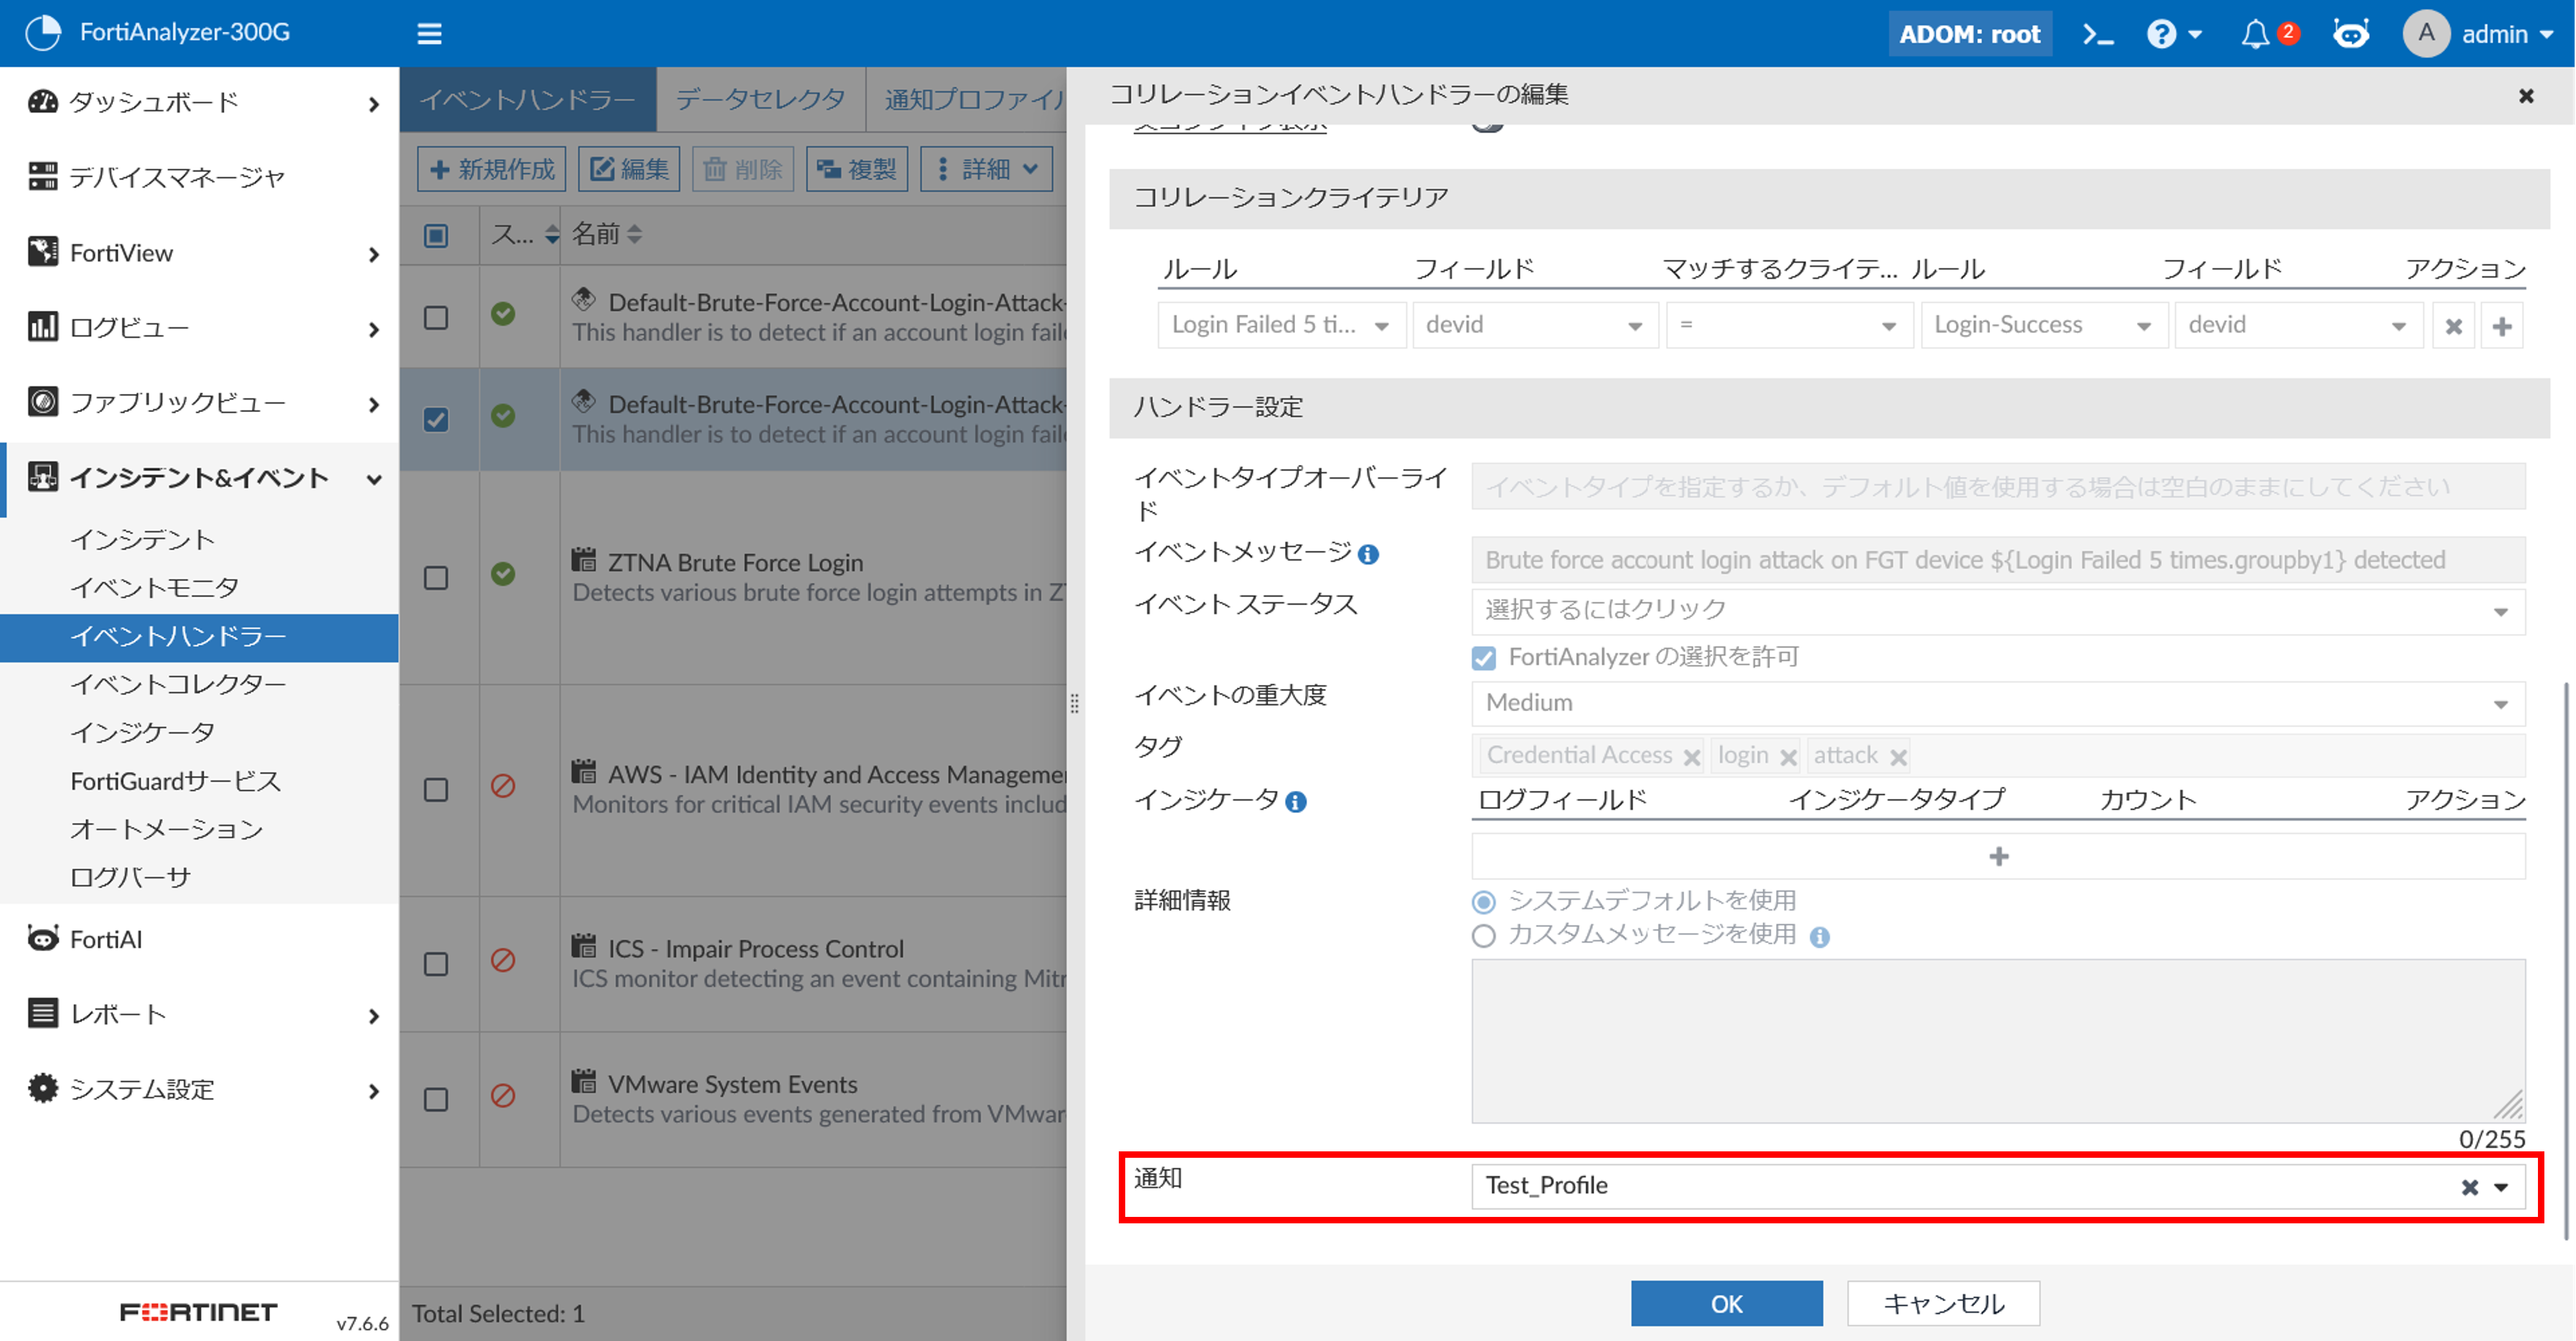Toggle the hamburger menu icon
Screen dimensions: 2576x1341
pyautogui.click(x=429, y=34)
